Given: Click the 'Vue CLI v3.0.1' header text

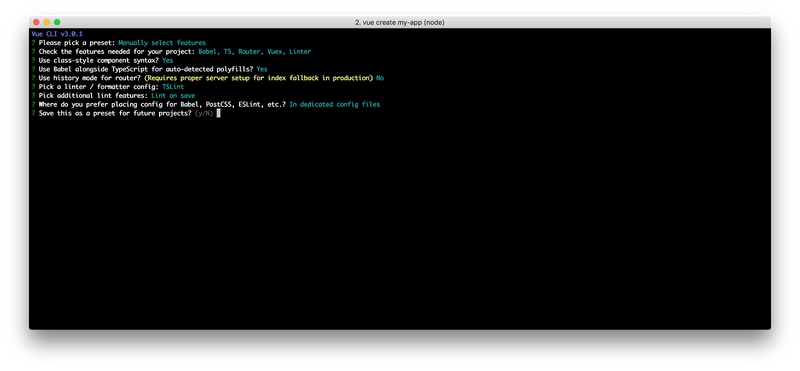Looking at the screenshot, I should pyautogui.click(x=57, y=34).
